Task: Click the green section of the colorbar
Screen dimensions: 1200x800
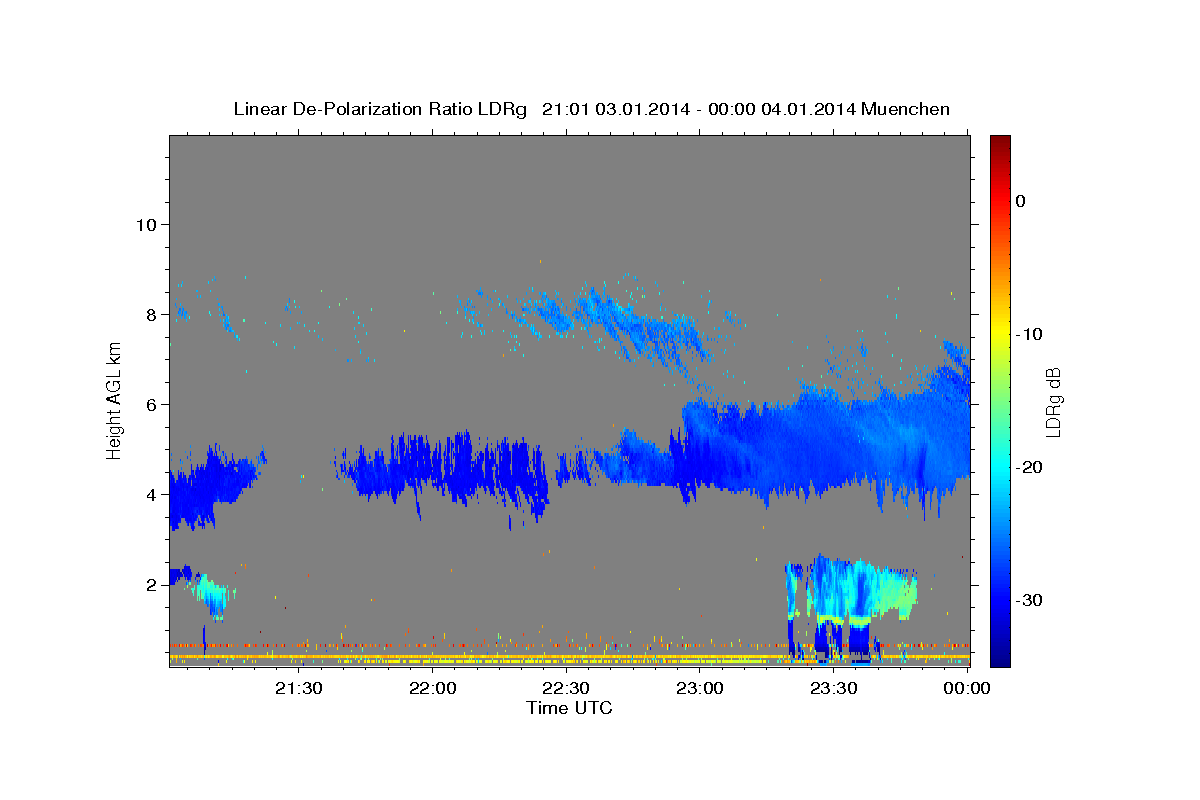Action: 1000,400
